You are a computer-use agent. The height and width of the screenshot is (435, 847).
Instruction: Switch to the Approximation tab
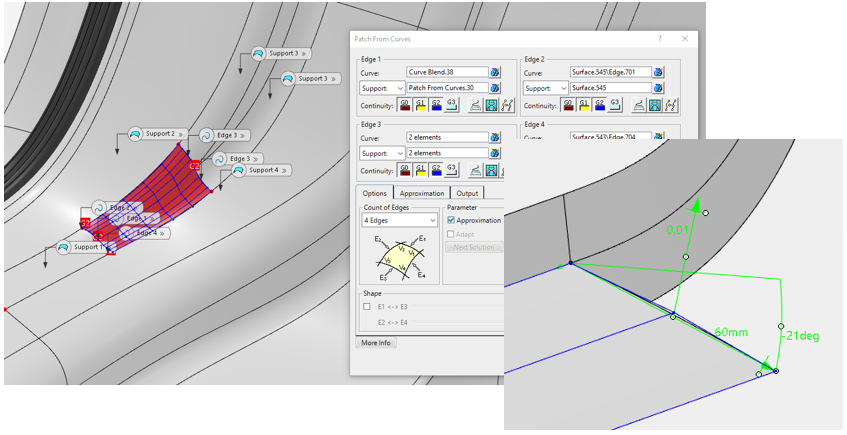point(420,193)
